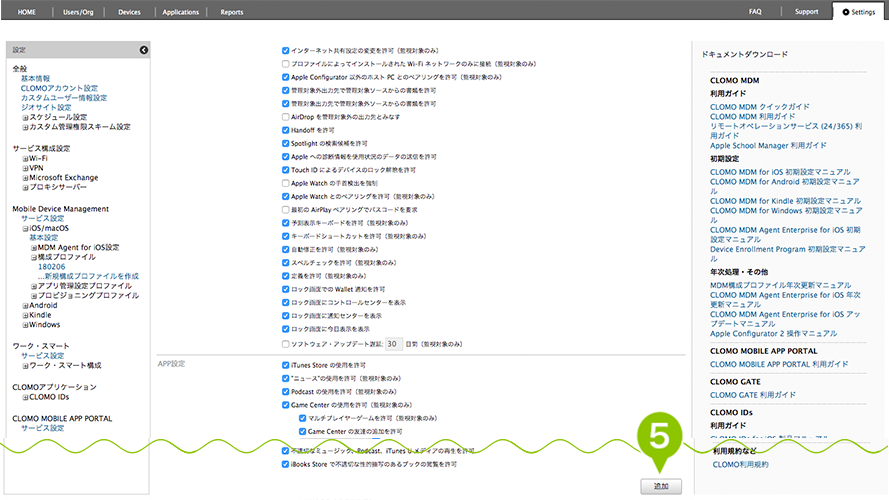Image resolution: width=889 pixels, height=500 pixels.
Task: Go to the HOME menu
Action: click(x=27, y=12)
